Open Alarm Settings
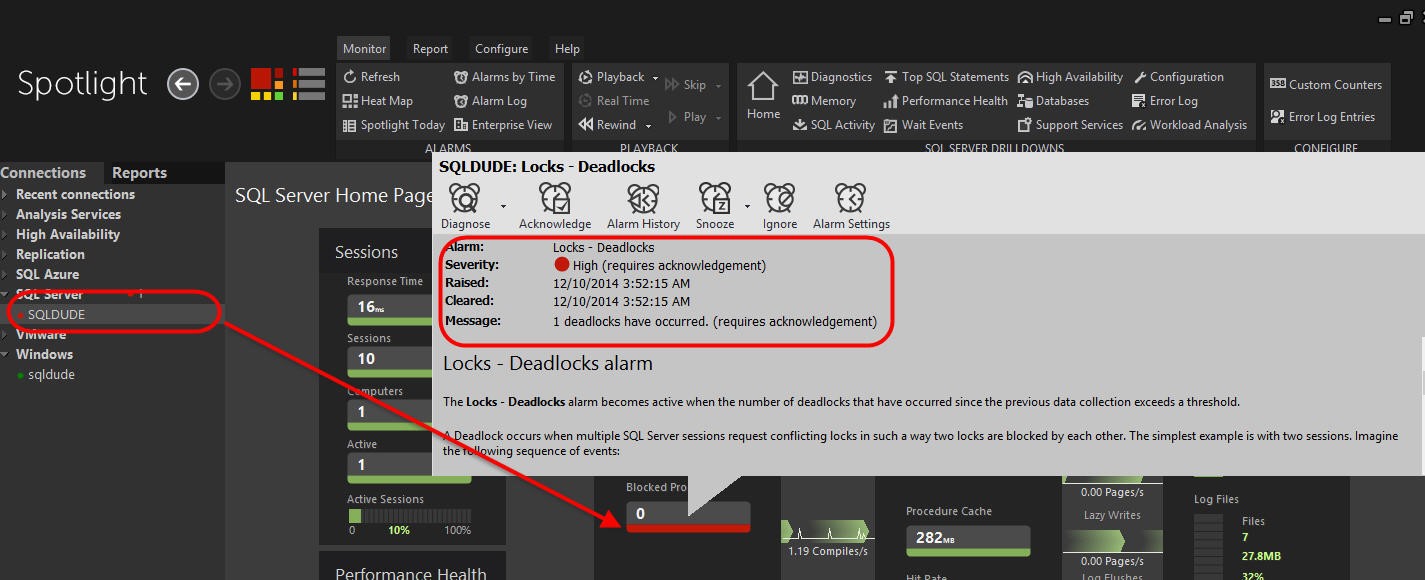The height and width of the screenshot is (580, 1425). 851,206
